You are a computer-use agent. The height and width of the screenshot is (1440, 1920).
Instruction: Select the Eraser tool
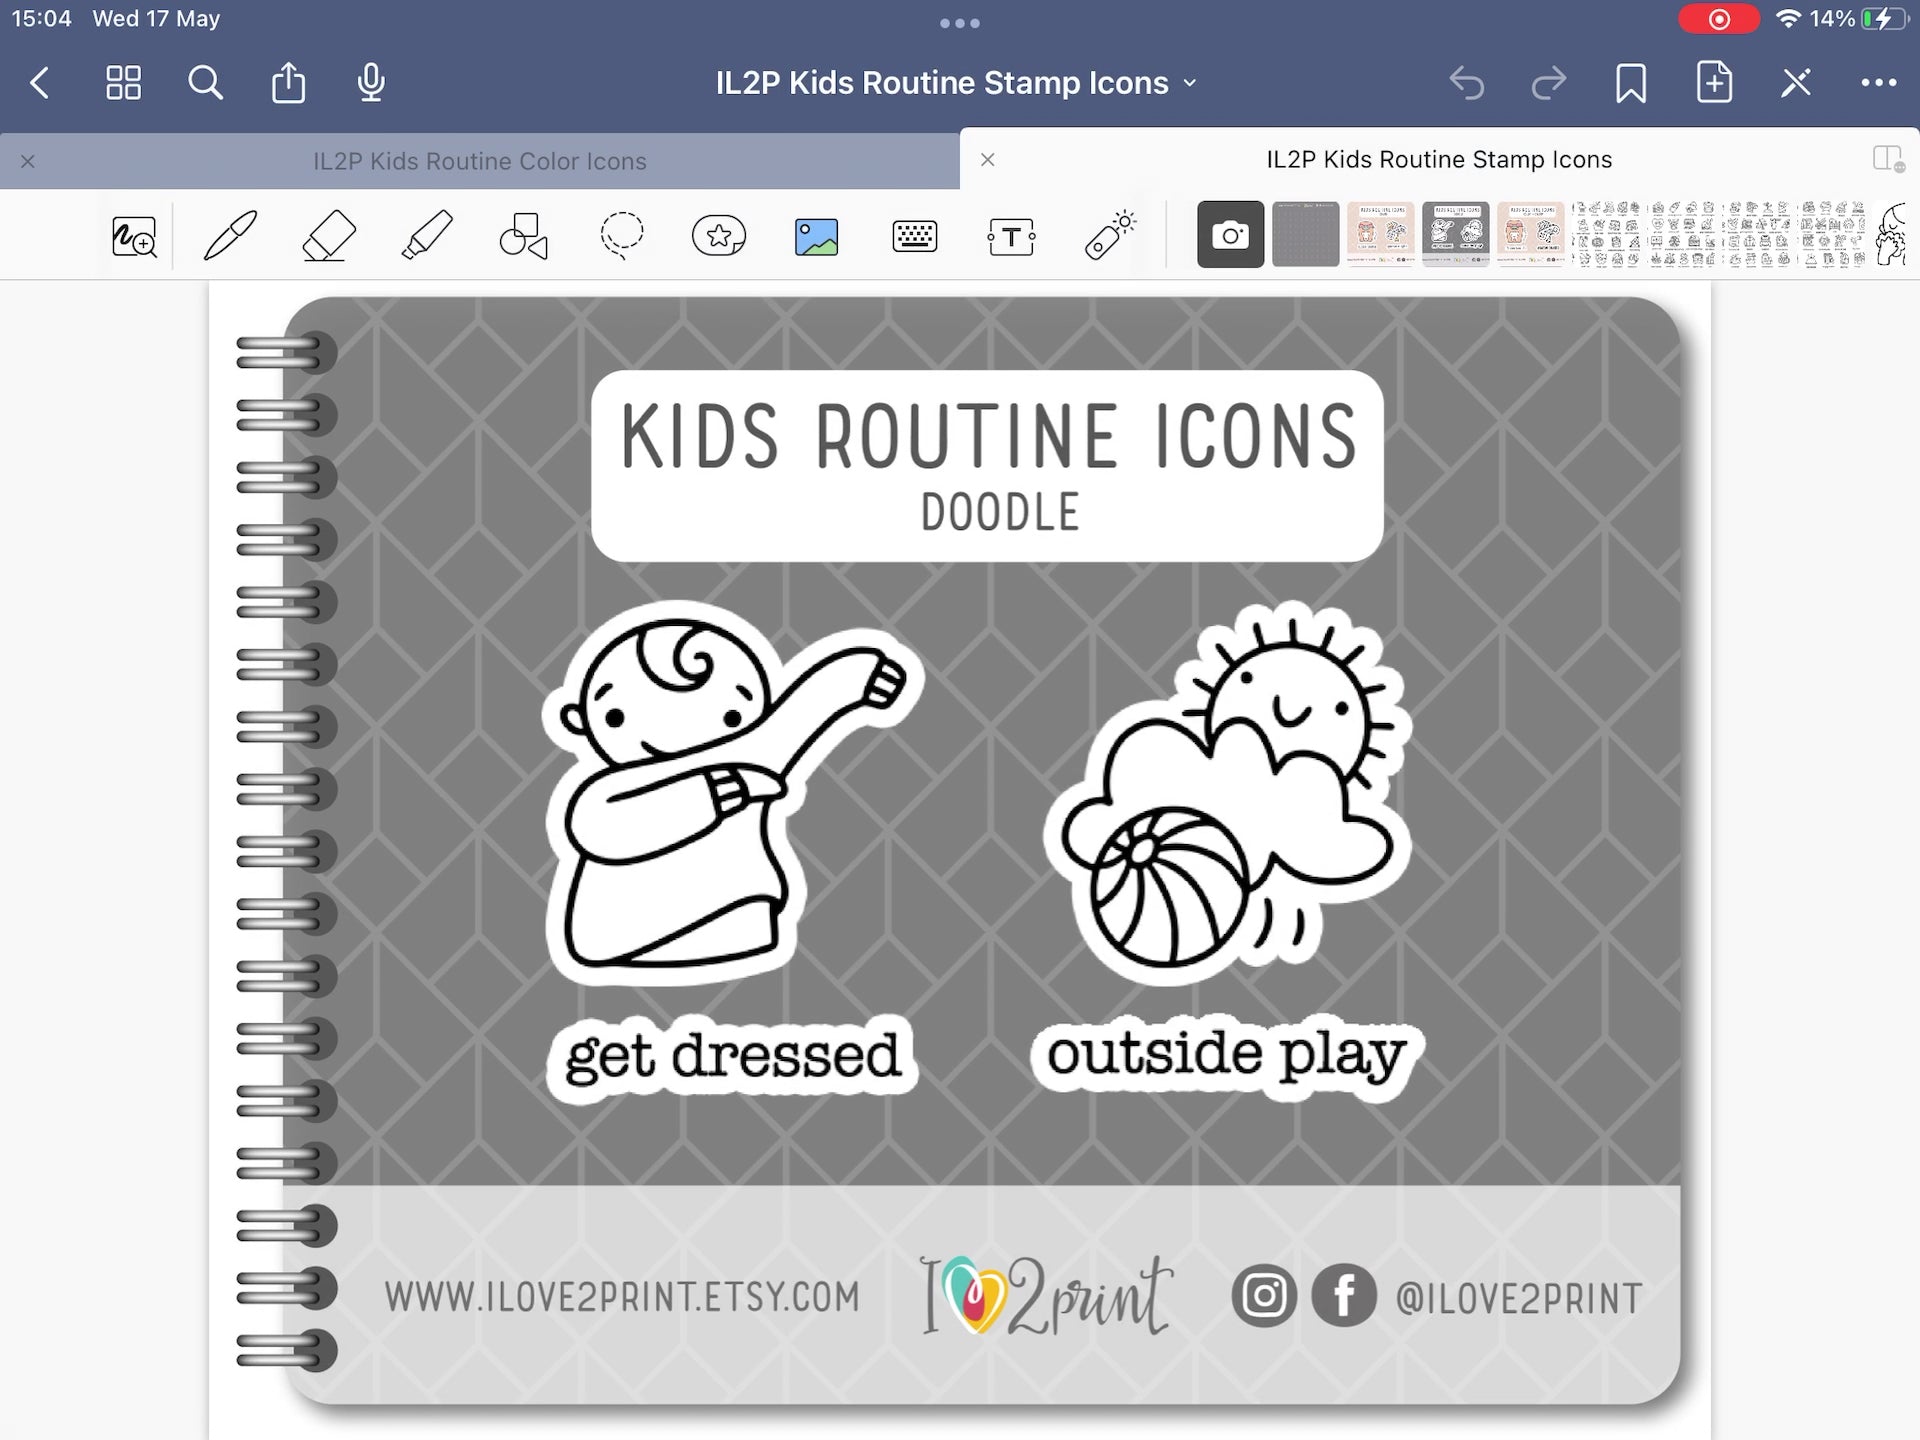(328, 236)
